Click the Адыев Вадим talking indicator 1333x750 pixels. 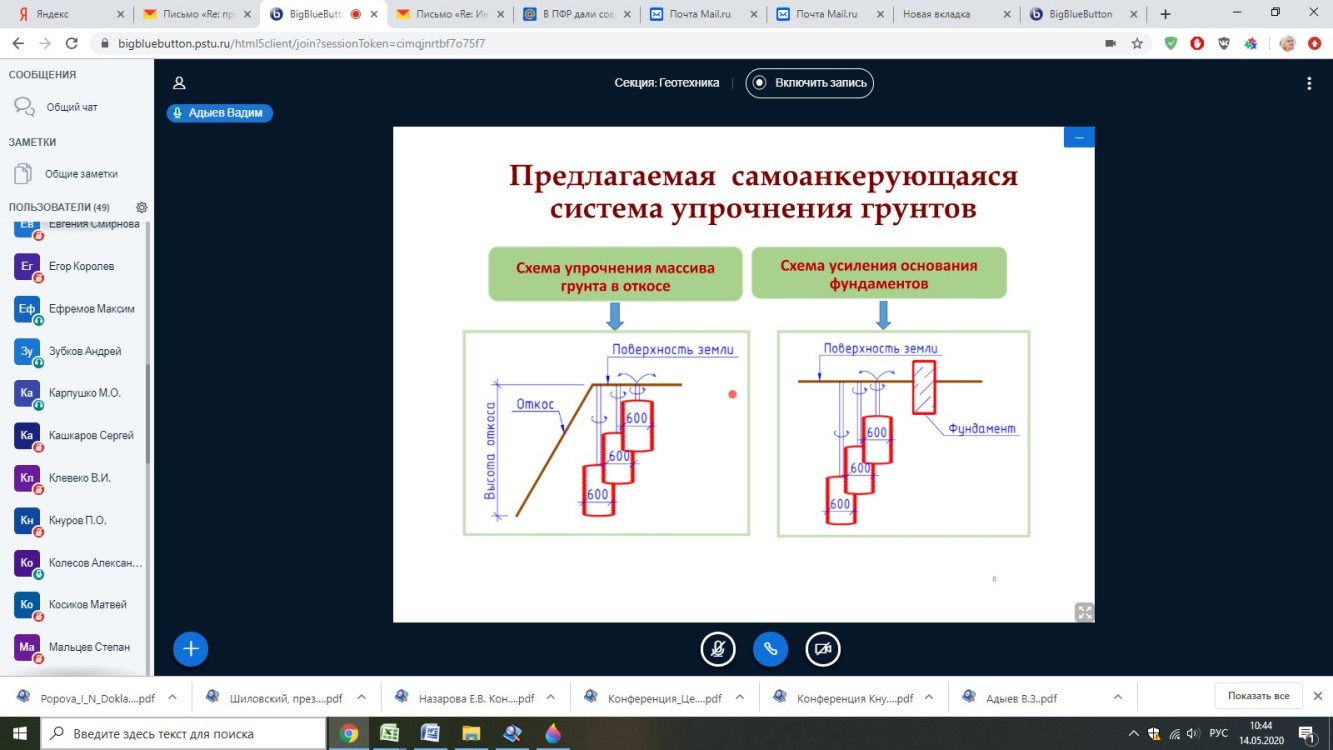coord(219,113)
